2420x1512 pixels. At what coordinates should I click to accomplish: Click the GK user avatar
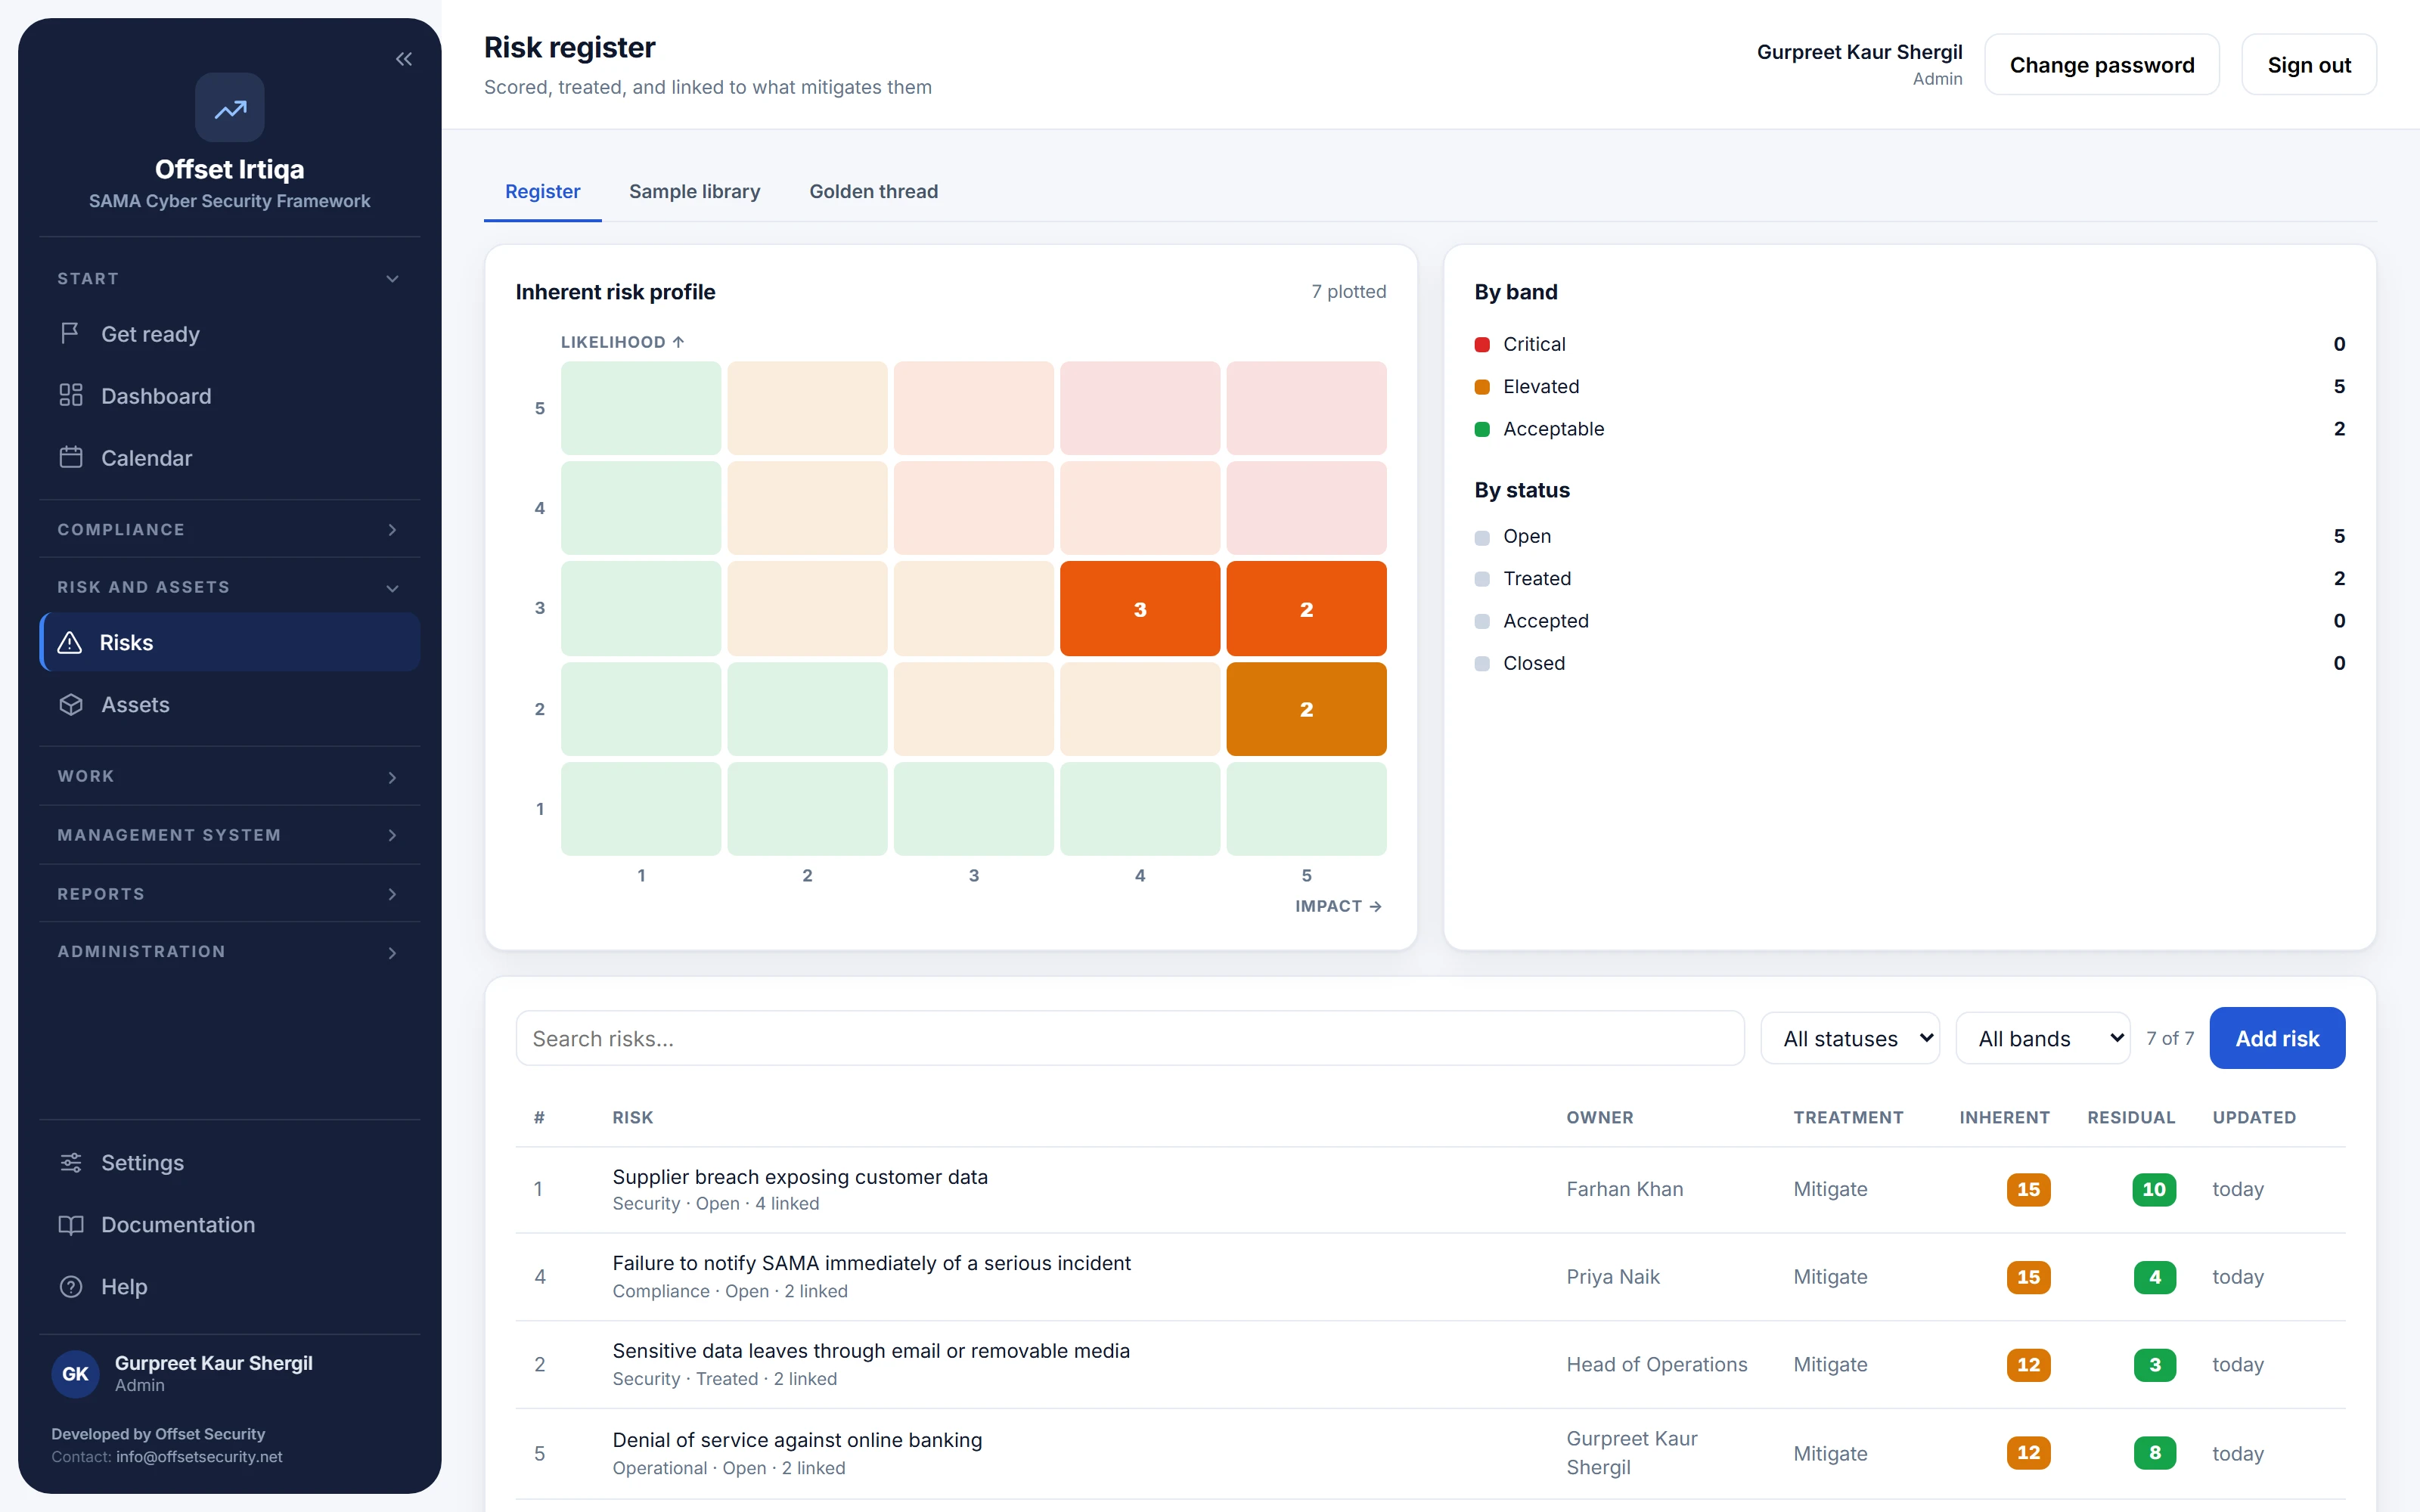tap(76, 1373)
